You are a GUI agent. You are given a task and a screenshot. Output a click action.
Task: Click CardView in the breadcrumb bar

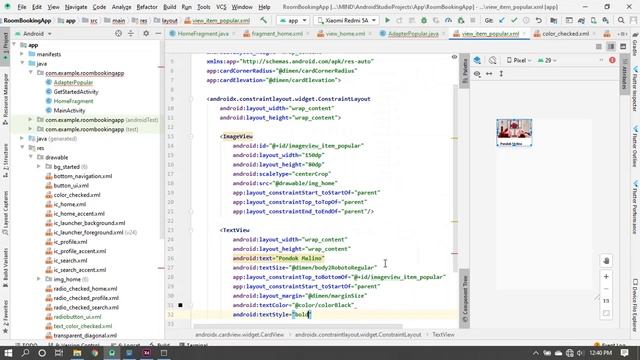click(239, 335)
